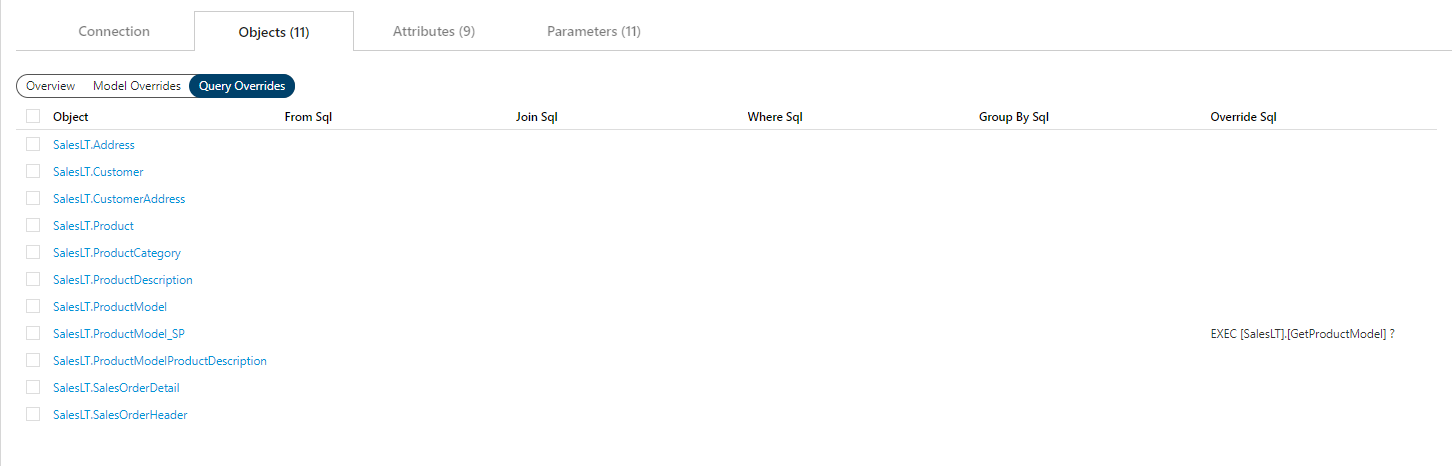Open the Parameters (11) tab
The height and width of the screenshot is (466, 1455).
[x=593, y=31]
